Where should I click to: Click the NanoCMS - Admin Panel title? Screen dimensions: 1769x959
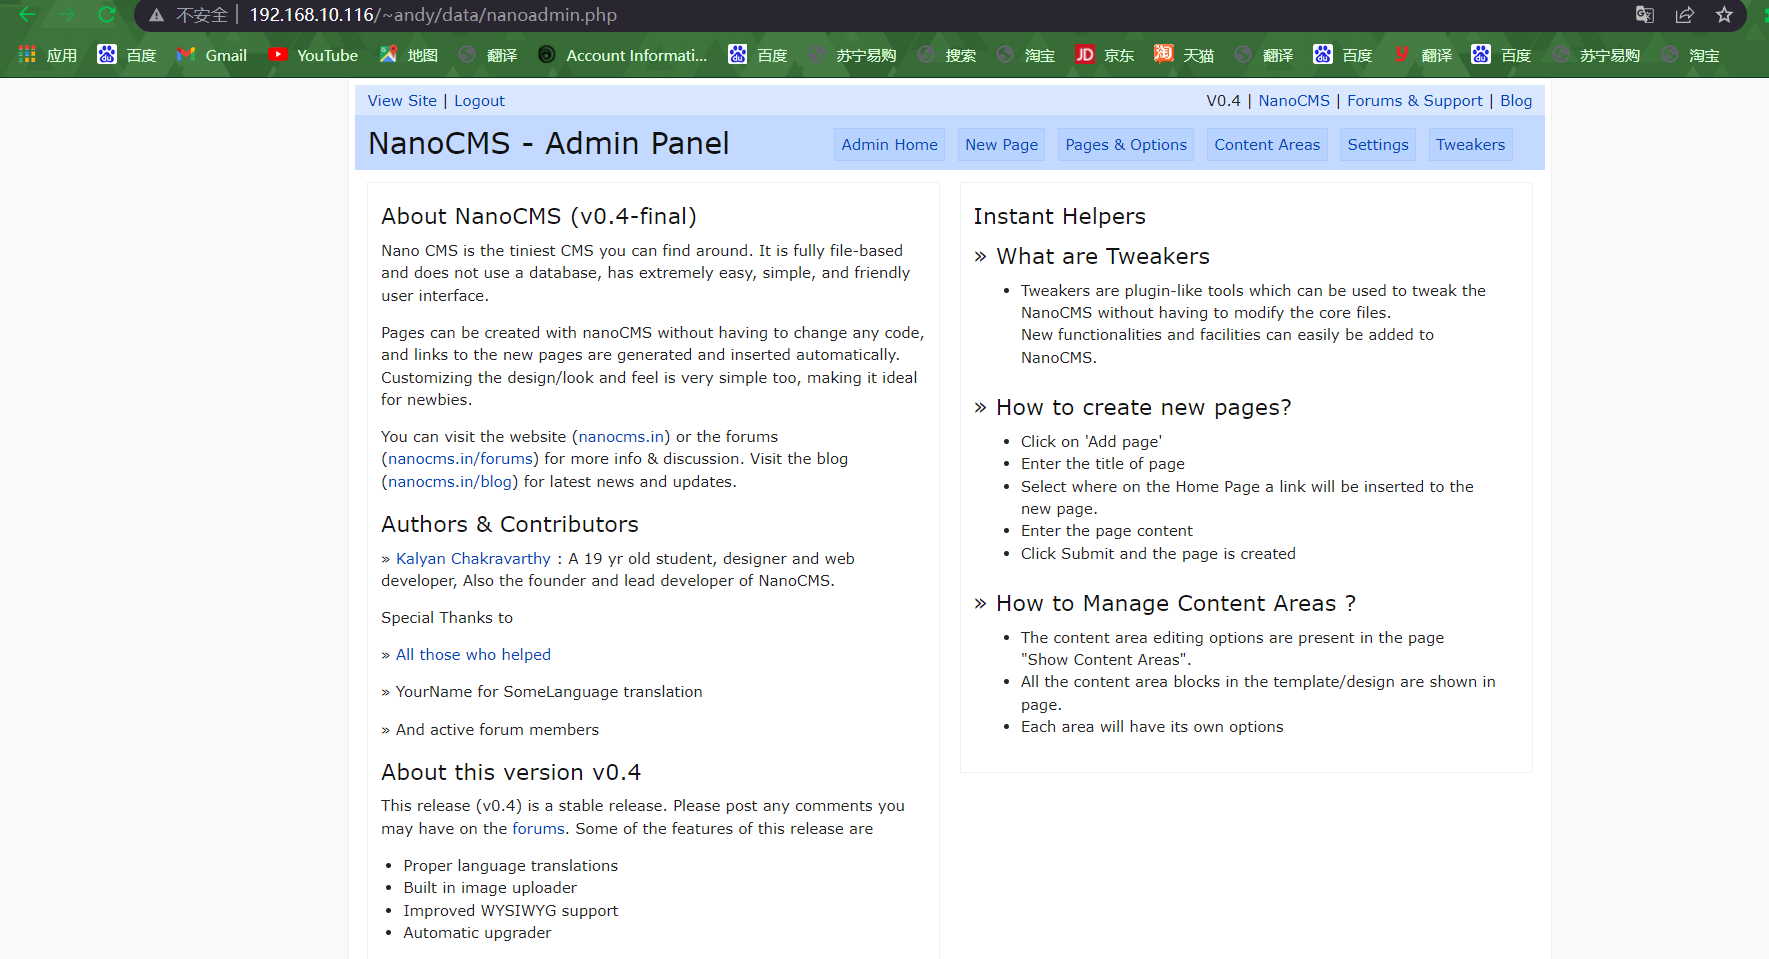pos(548,143)
